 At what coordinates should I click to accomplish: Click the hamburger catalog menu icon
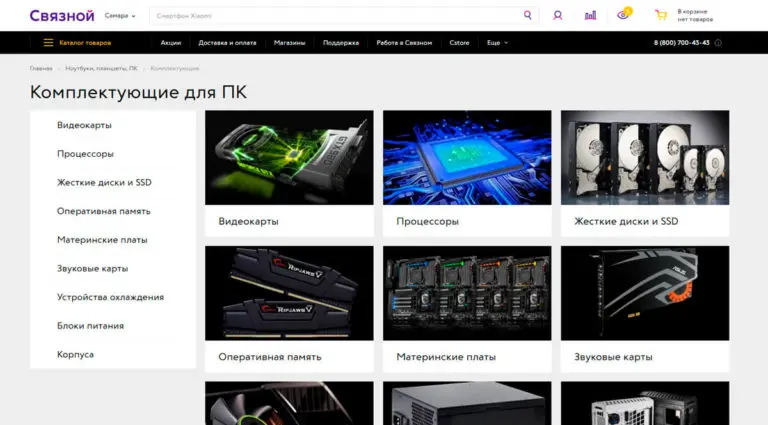click(x=48, y=43)
